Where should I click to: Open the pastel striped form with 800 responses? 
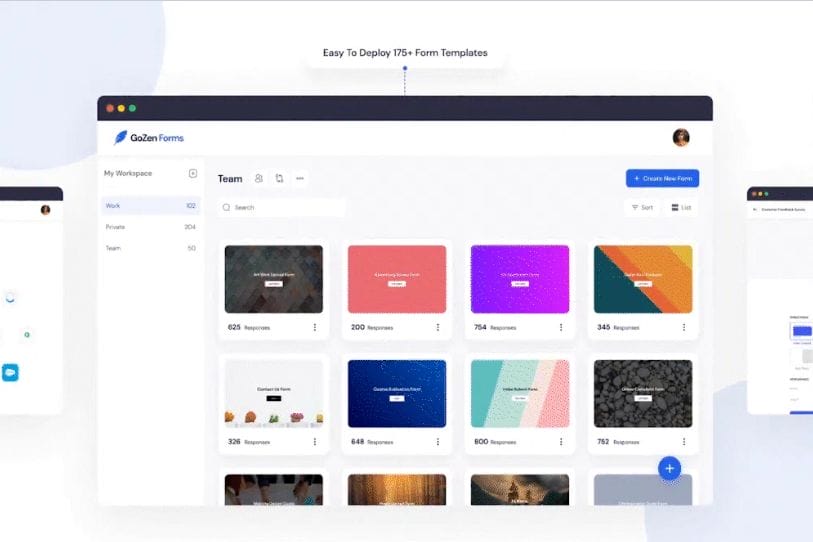pyautogui.click(x=520, y=394)
